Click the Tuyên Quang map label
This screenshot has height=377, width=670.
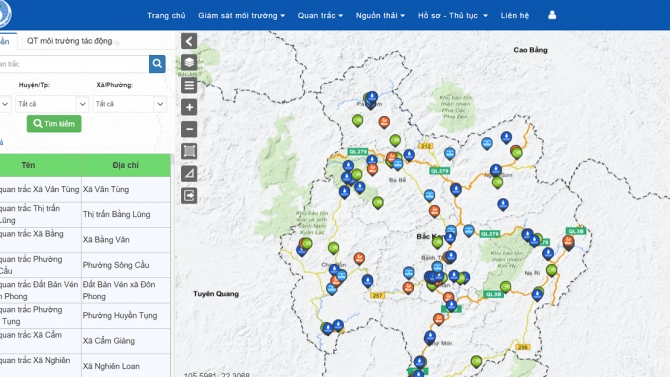coord(216,294)
